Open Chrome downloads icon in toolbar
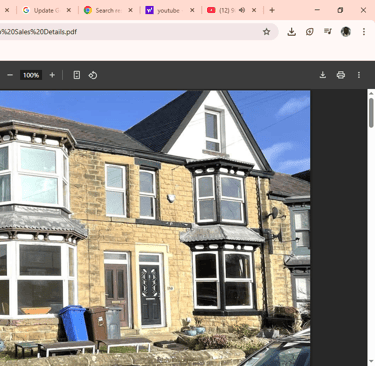 [x=292, y=32]
